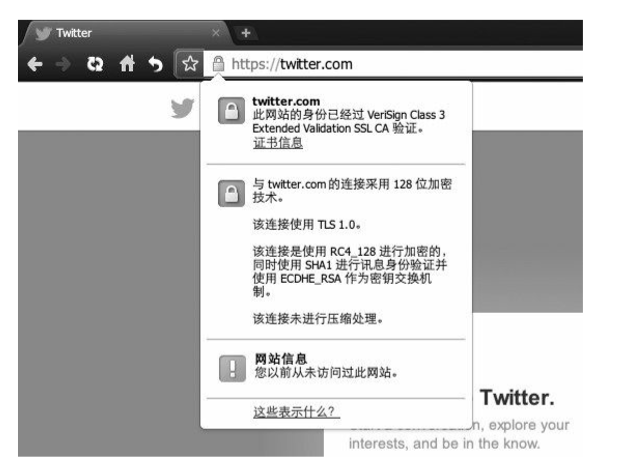The height and width of the screenshot is (473, 638).
Task: Select the Twitter tab
Action: pos(126,33)
